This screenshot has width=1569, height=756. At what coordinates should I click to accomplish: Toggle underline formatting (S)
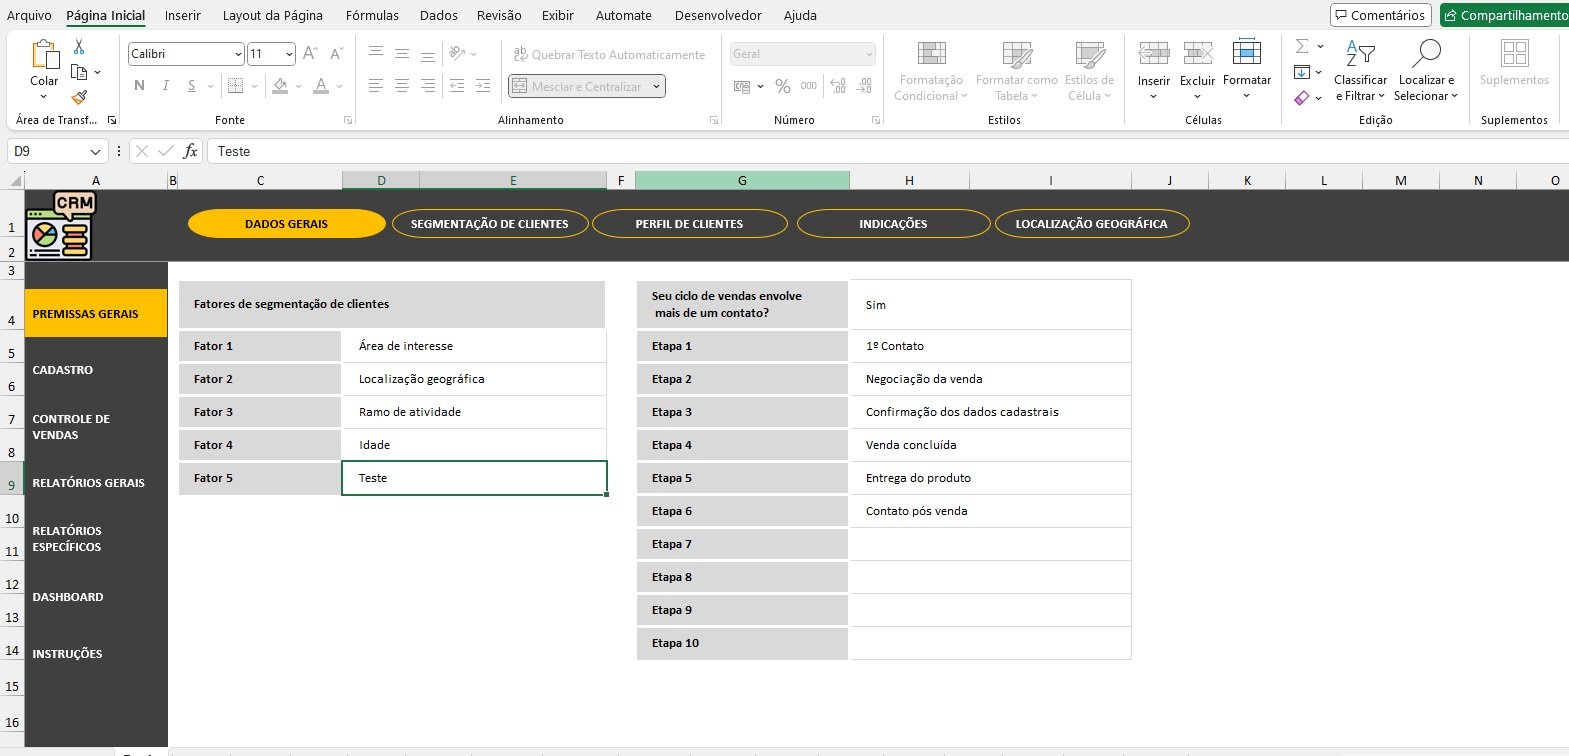[x=191, y=86]
